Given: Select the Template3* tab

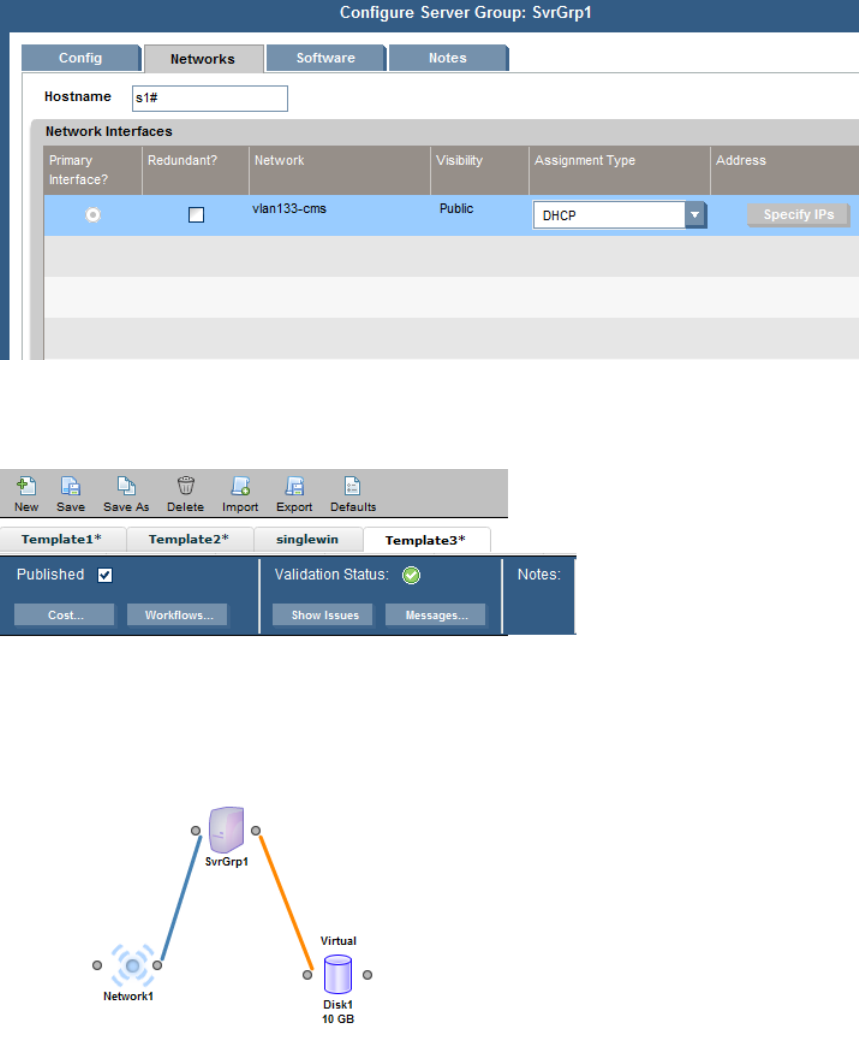Looking at the screenshot, I should click(x=426, y=540).
